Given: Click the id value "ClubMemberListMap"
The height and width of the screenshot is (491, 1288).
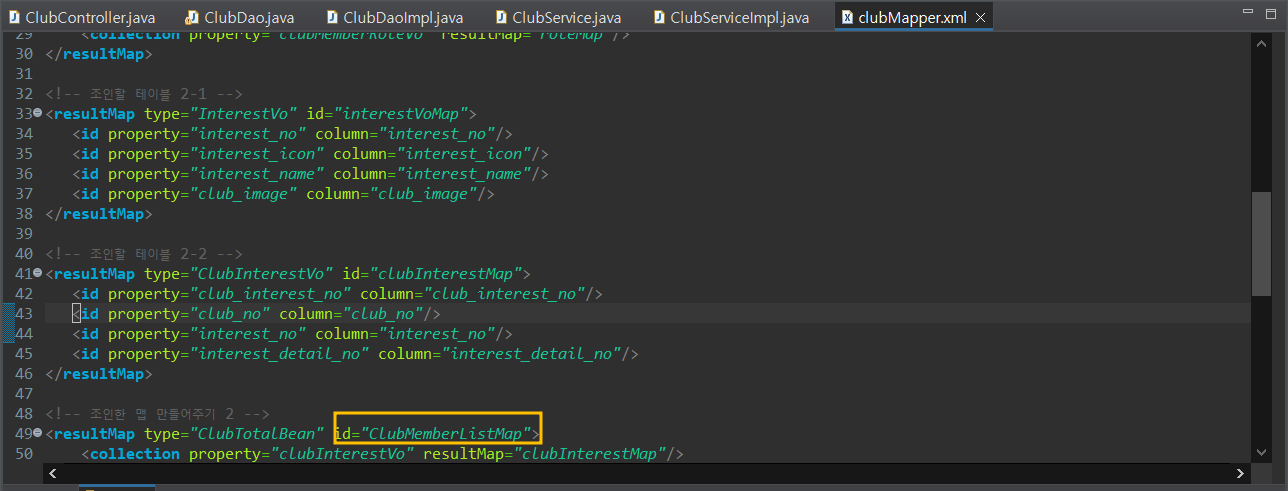Looking at the screenshot, I should tap(448, 434).
